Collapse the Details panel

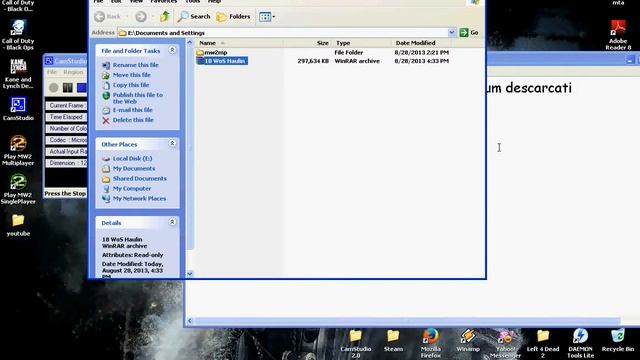172,222
